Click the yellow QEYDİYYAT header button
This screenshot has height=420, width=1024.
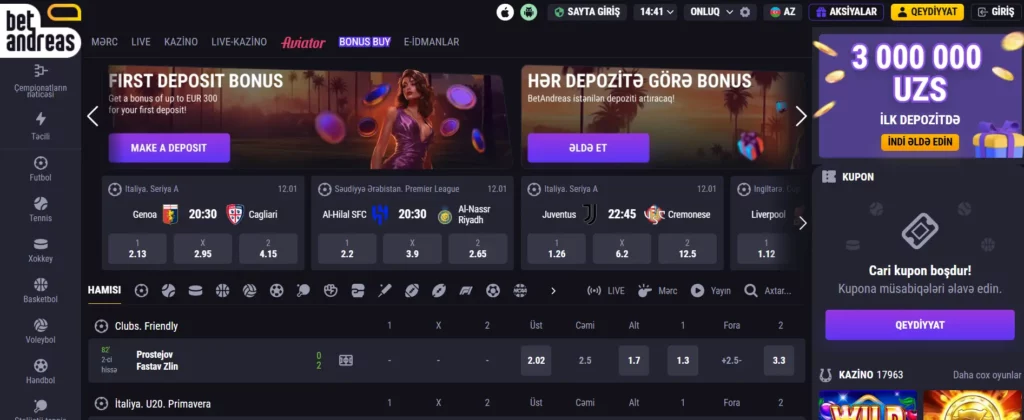pos(927,12)
